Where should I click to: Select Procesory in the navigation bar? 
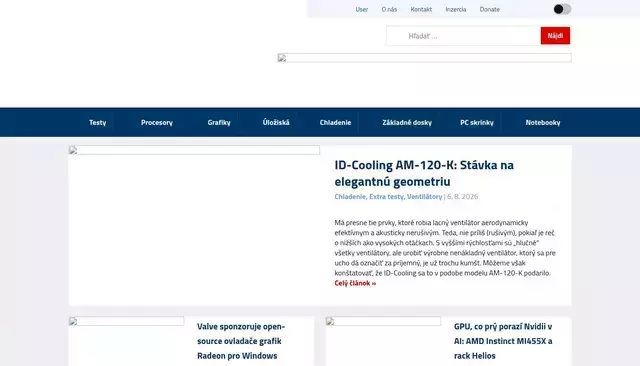coord(157,122)
